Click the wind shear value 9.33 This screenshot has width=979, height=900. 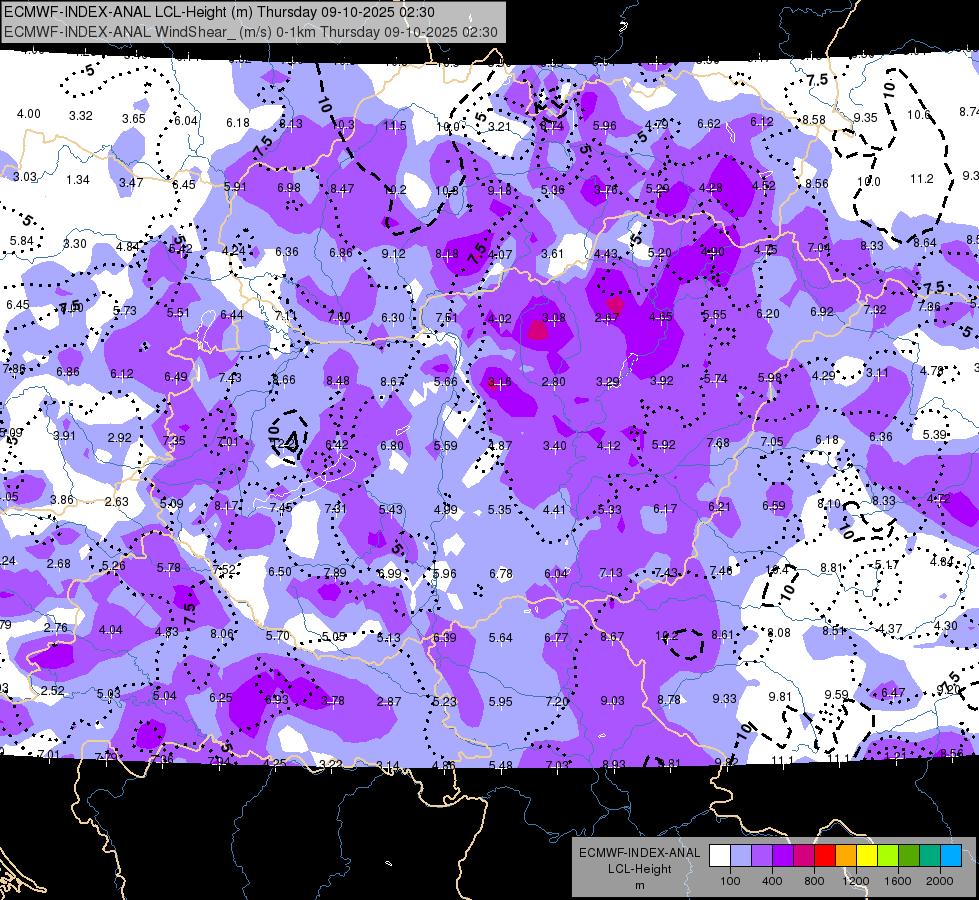(724, 698)
